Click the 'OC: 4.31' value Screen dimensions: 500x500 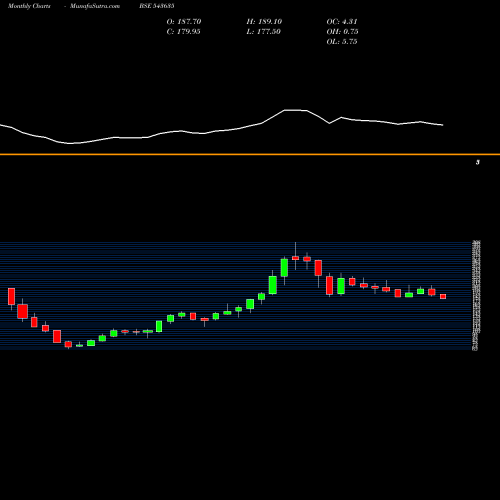342,22
